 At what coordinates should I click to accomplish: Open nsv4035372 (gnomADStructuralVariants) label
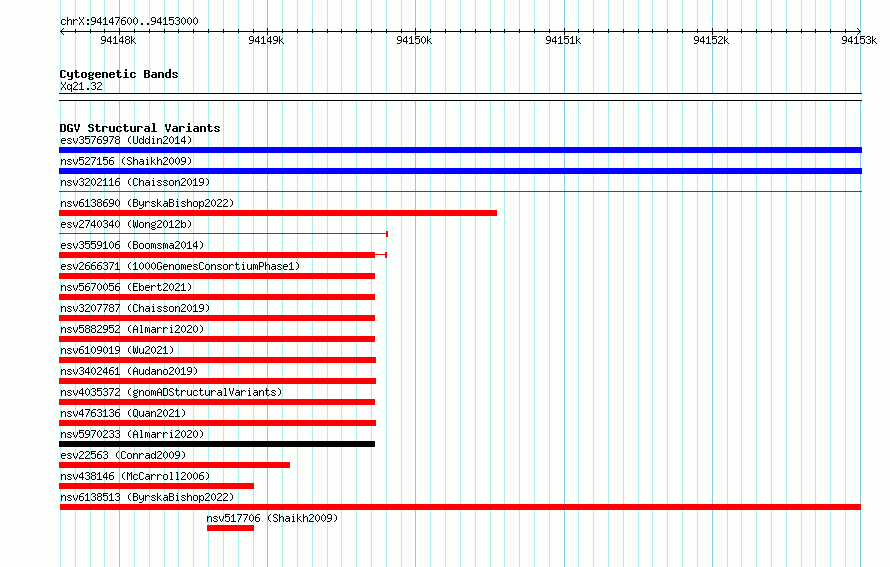[x=171, y=392]
